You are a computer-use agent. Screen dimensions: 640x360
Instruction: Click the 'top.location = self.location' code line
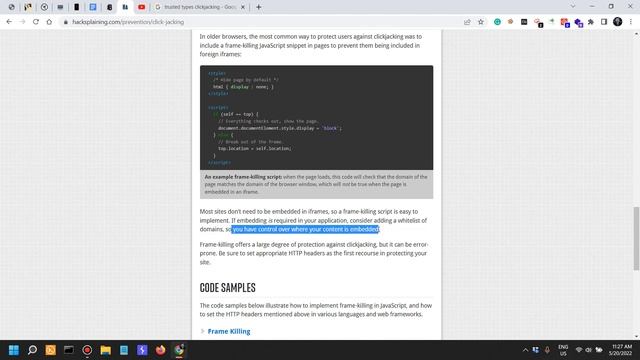[255, 149]
